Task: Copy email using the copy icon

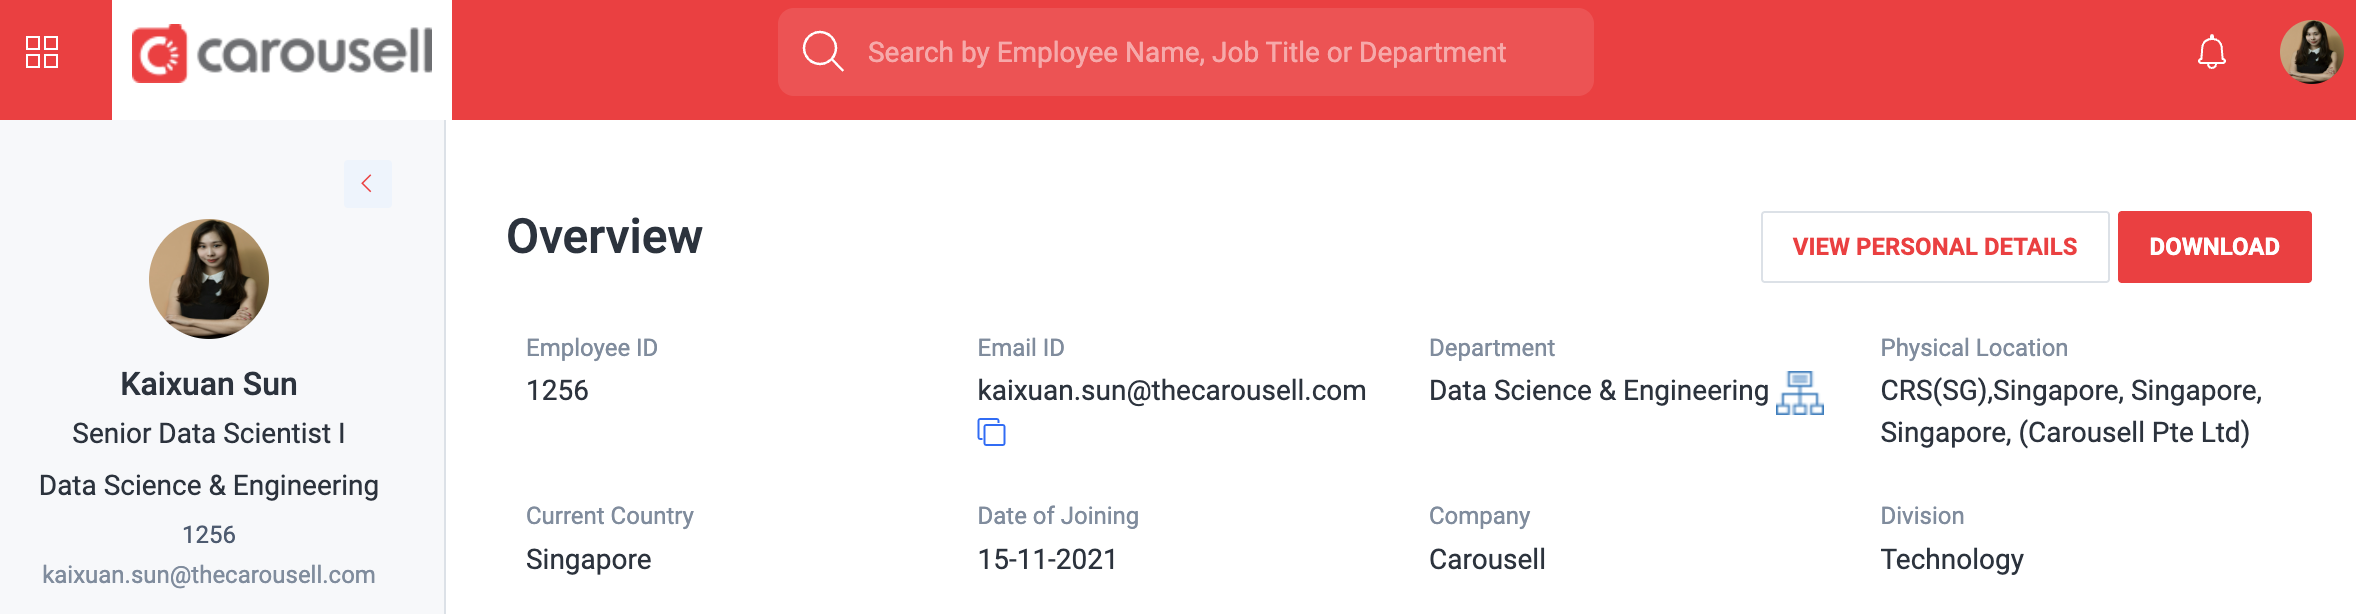Action: click(991, 432)
